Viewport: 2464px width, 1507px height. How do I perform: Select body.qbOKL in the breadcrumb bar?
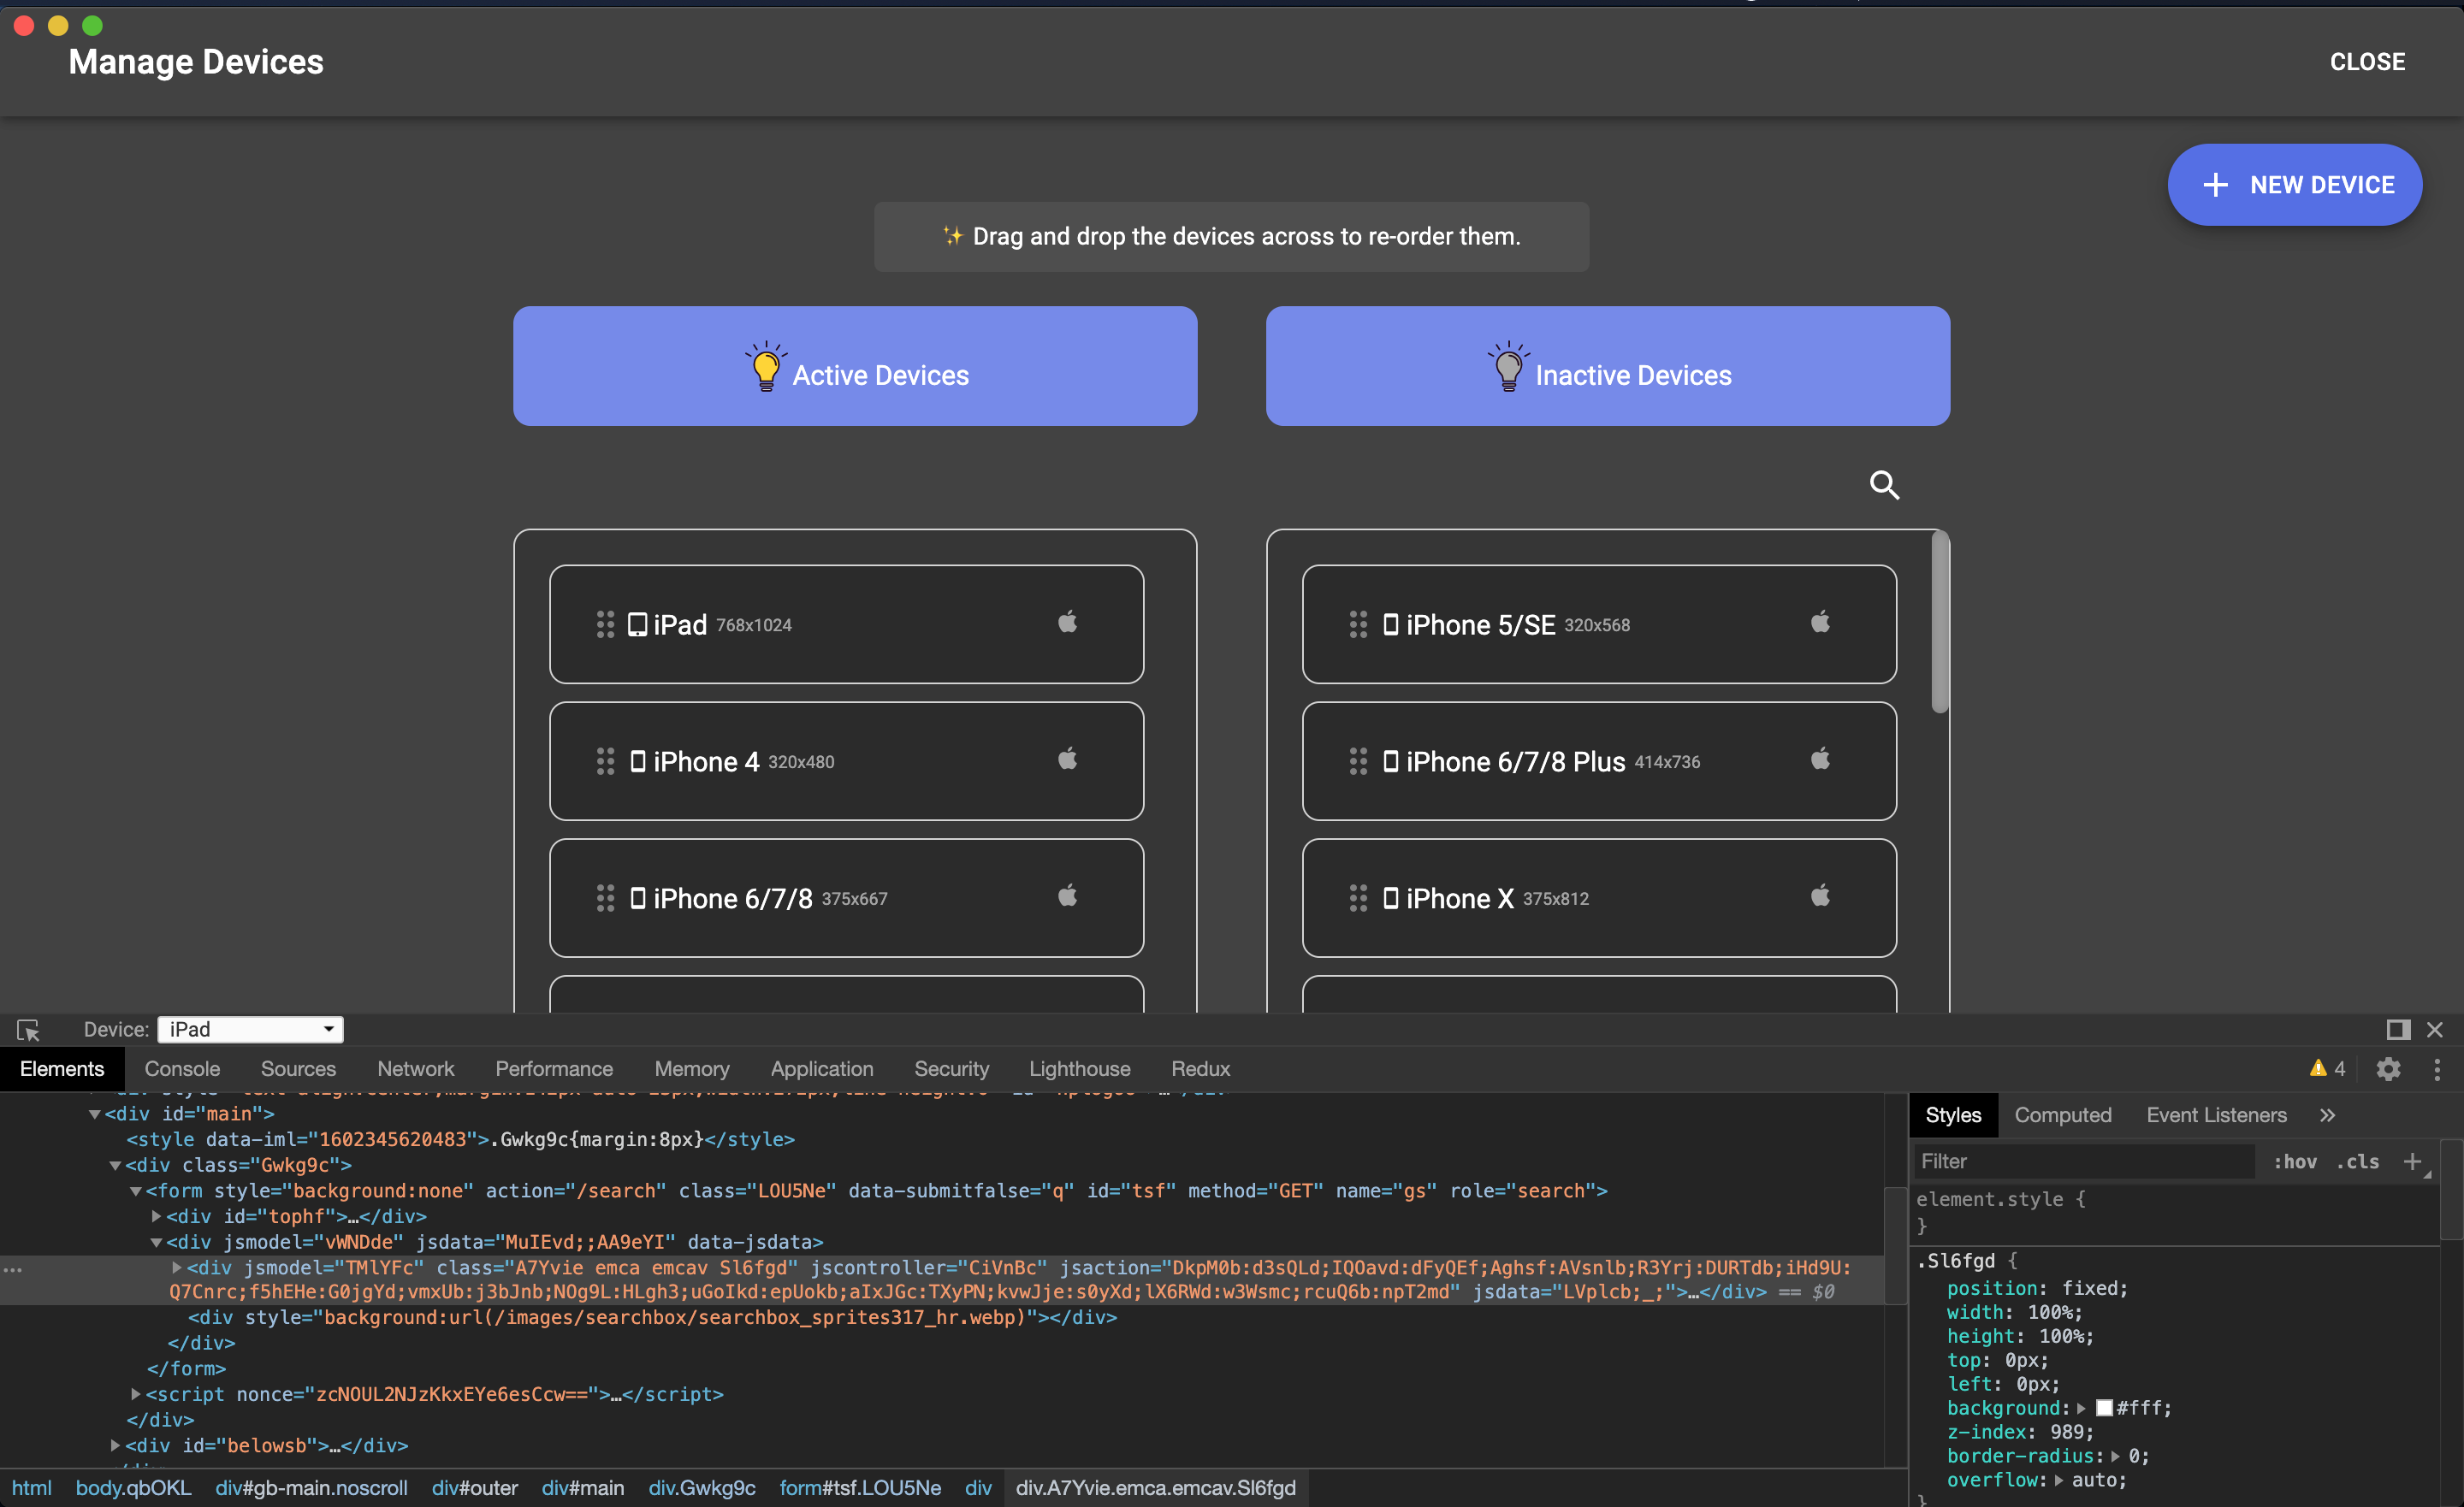click(133, 1487)
